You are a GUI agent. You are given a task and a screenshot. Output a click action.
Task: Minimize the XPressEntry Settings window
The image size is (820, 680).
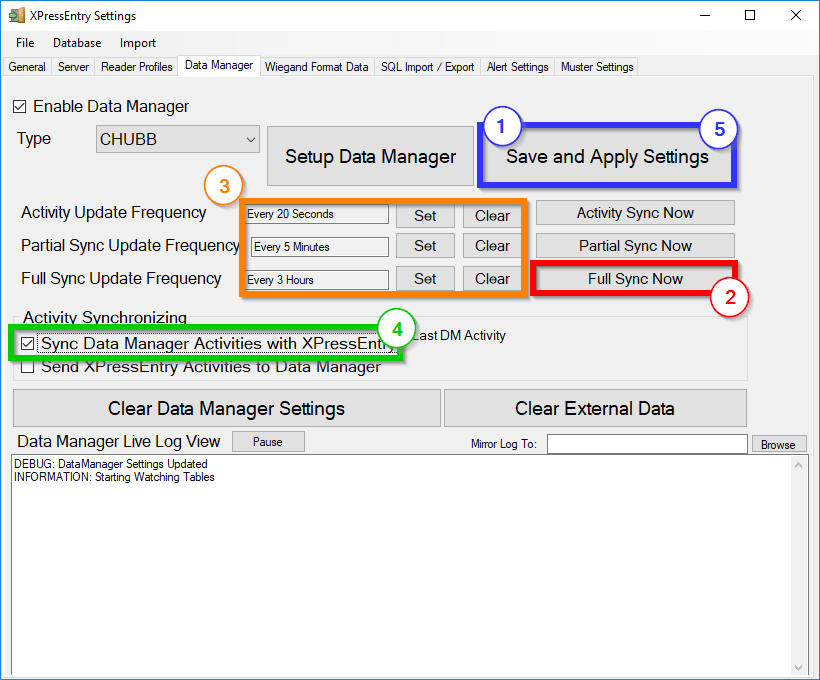(x=705, y=15)
